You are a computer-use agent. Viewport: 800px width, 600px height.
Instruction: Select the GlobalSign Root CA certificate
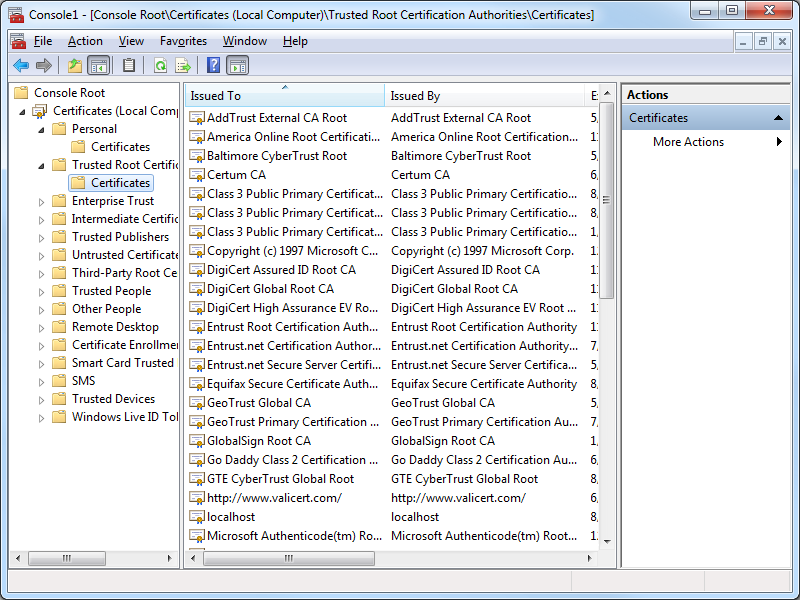pos(258,441)
